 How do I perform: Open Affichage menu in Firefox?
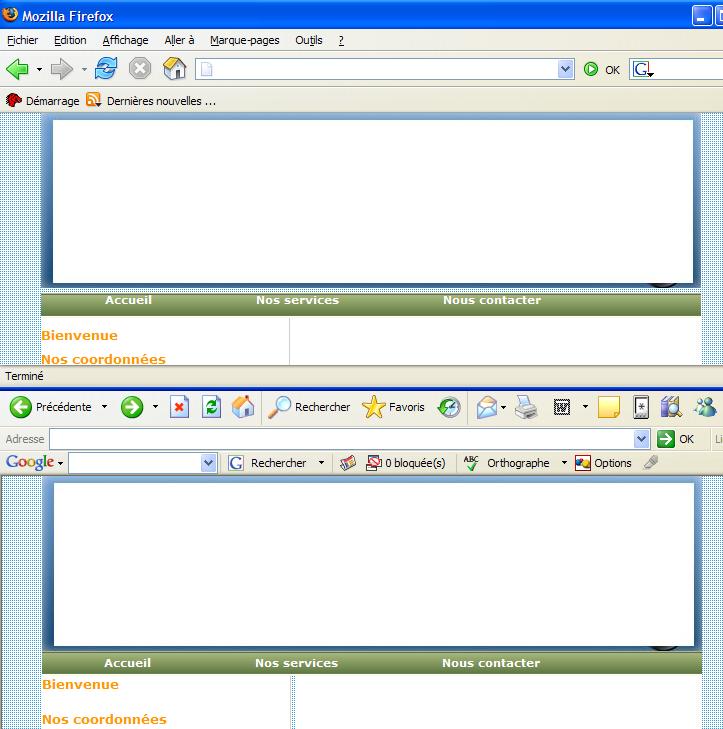[126, 40]
